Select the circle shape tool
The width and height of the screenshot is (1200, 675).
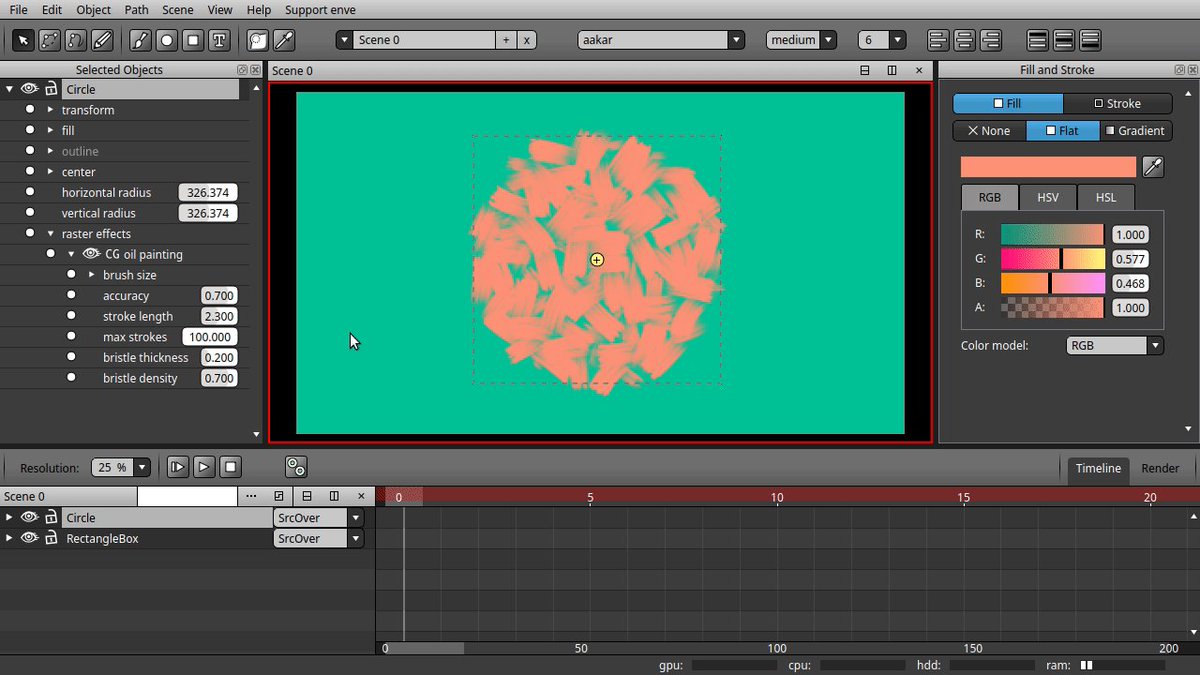click(x=167, y=40)
